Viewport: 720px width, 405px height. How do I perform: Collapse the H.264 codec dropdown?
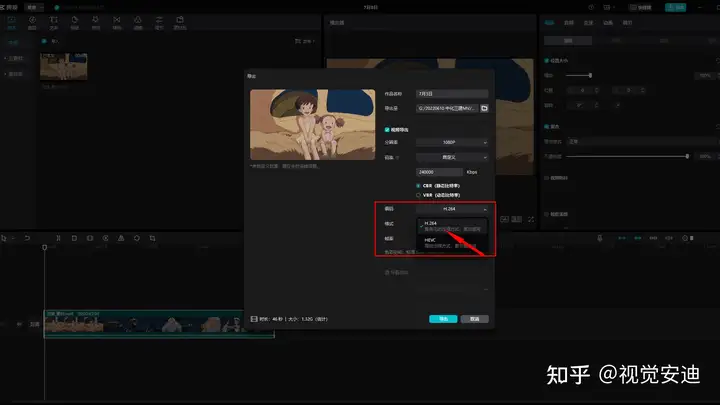click(452, 209)
